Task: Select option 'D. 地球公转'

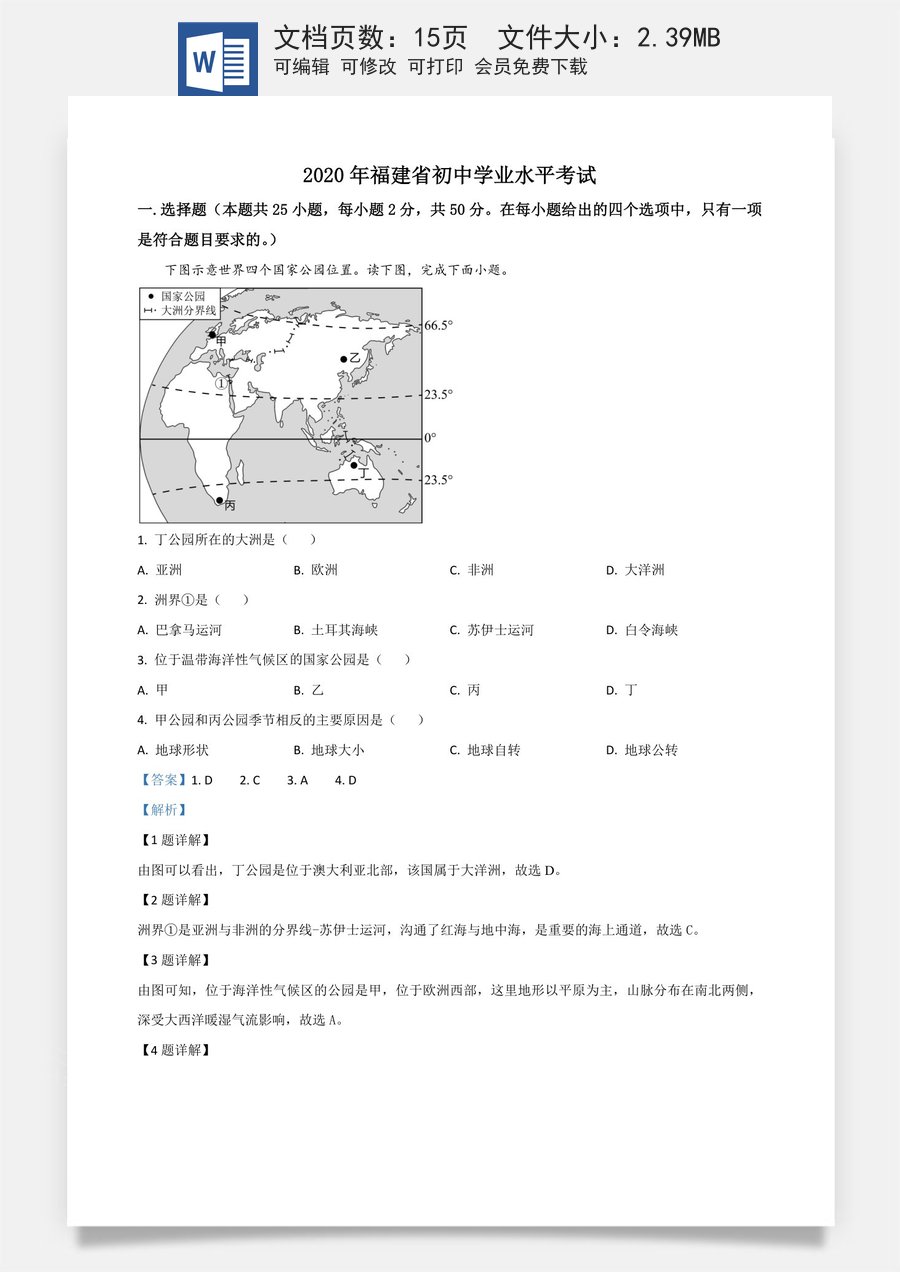Action: (642, 750)
